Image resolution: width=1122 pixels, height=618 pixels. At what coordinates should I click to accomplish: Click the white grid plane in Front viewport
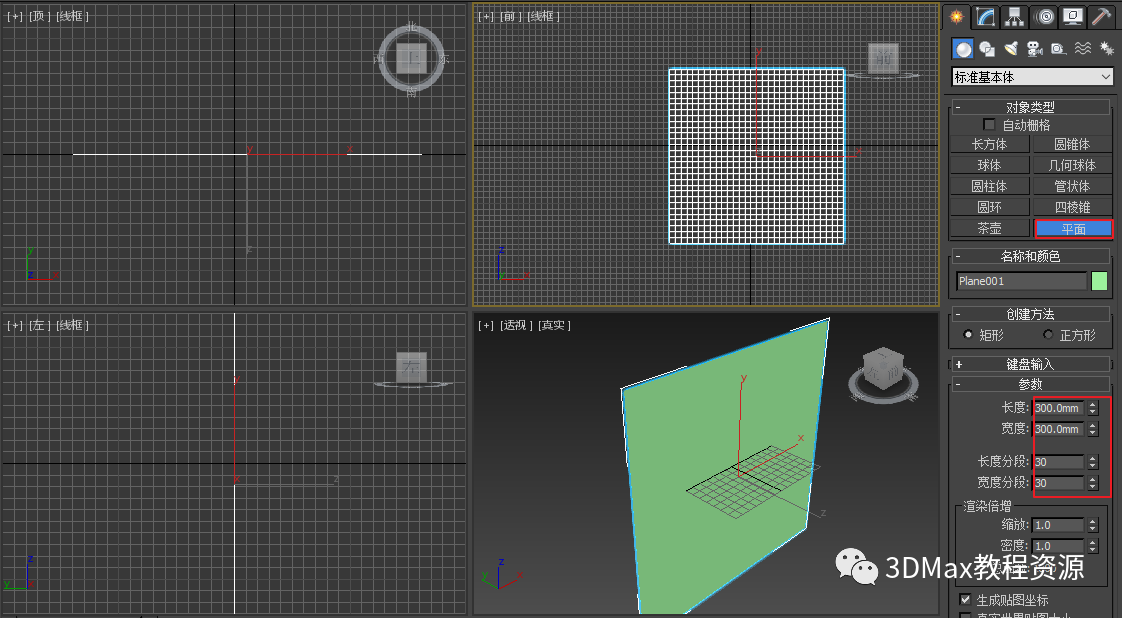[x=756, y=156]
